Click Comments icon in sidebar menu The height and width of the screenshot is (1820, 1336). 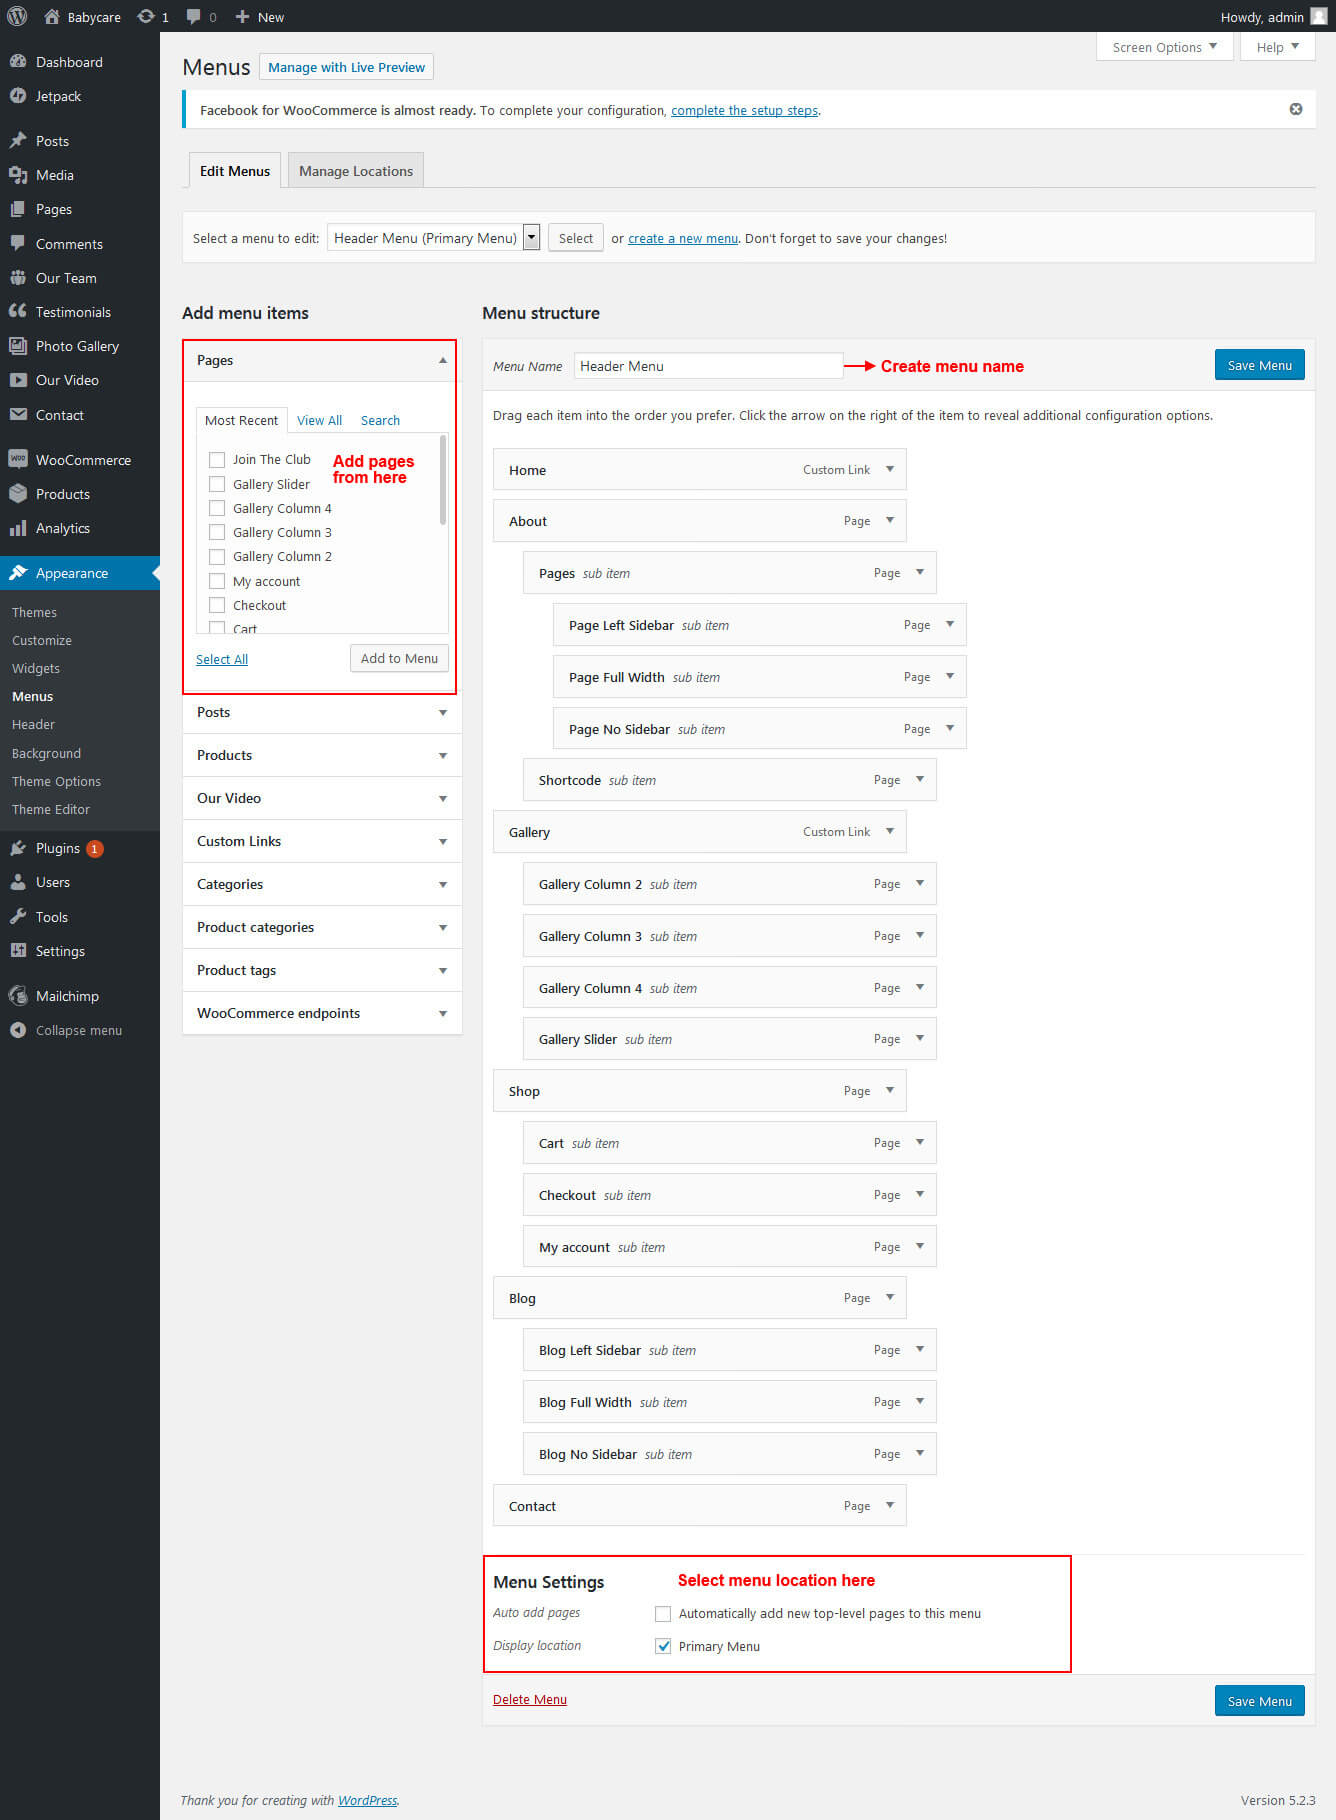point(18,243)
